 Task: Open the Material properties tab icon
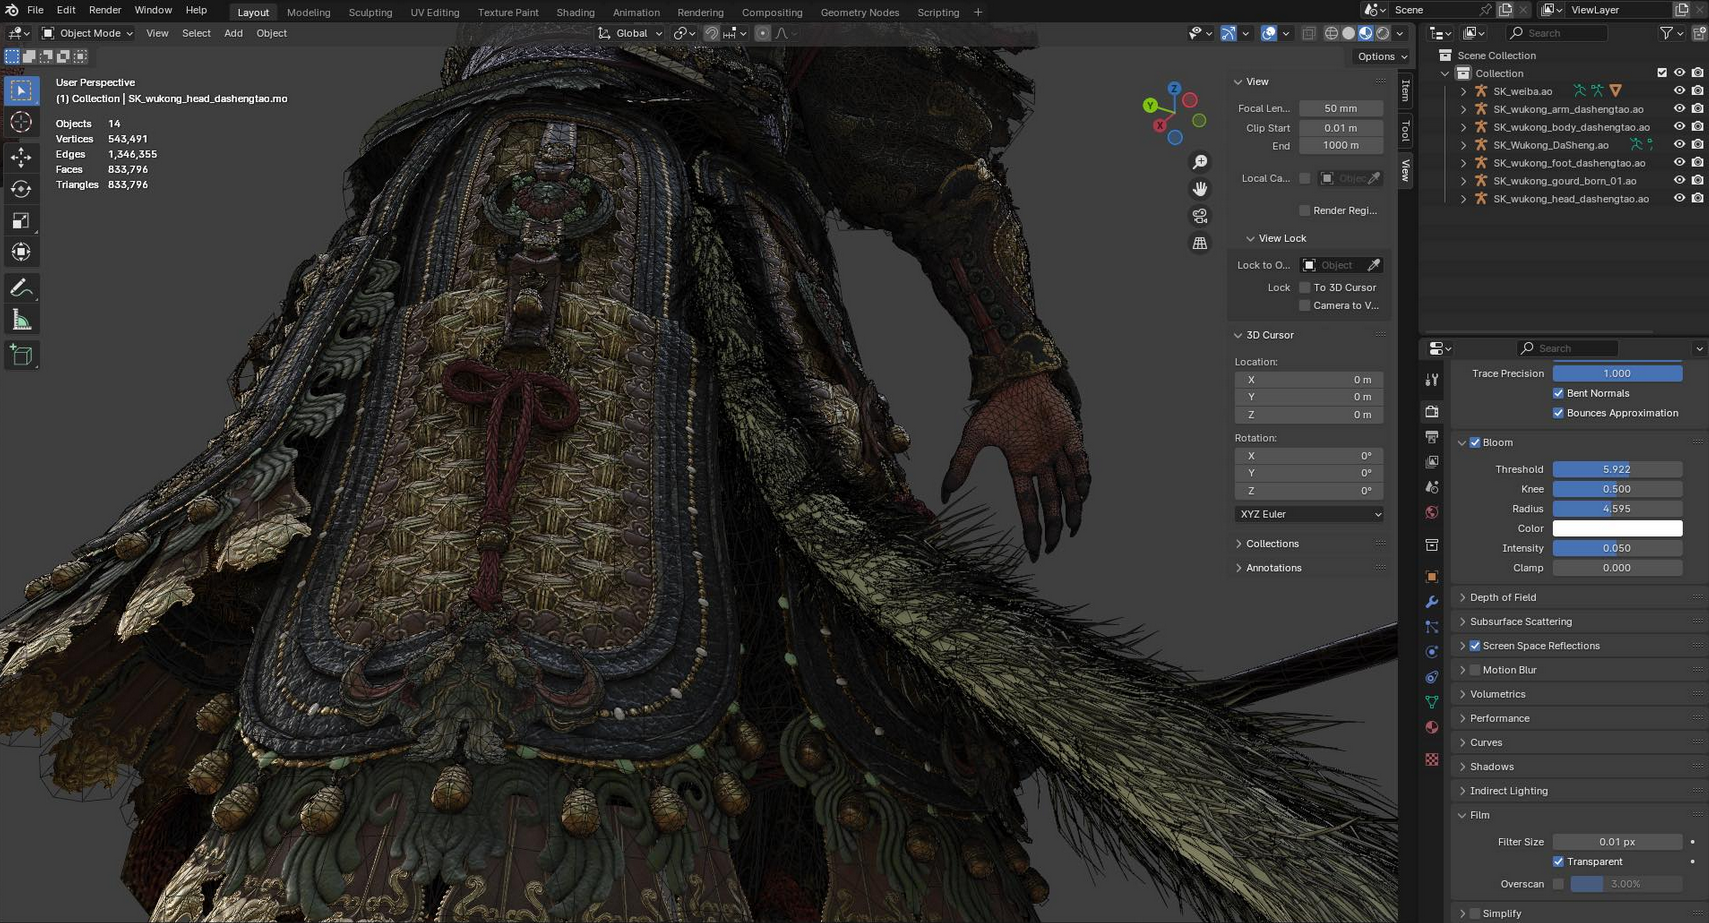point(1432,727)
